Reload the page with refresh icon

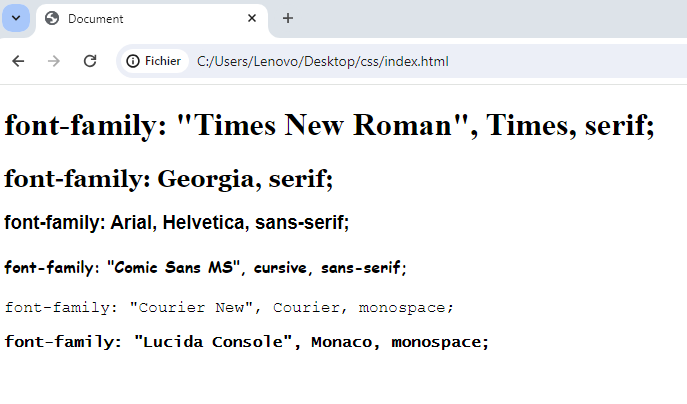point(90,61)
